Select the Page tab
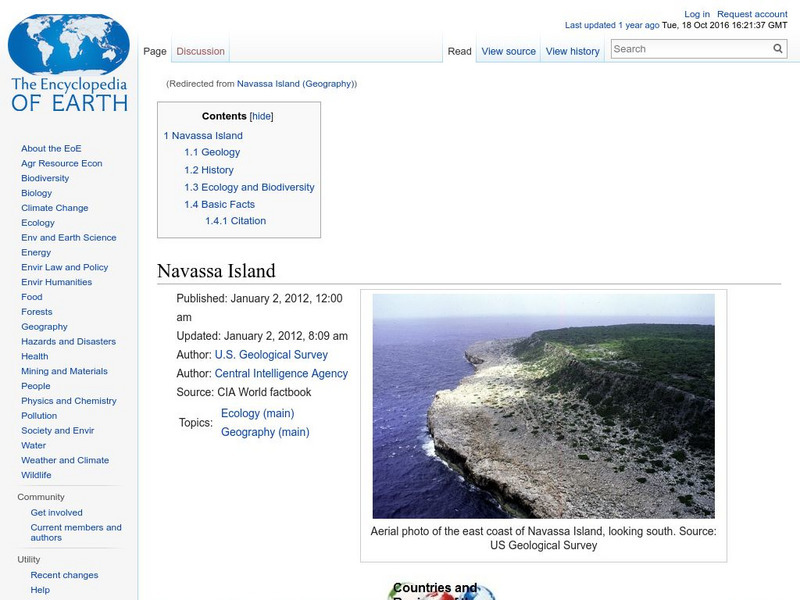800x600 pixels. pyautogui.click(x=155, y=48)
